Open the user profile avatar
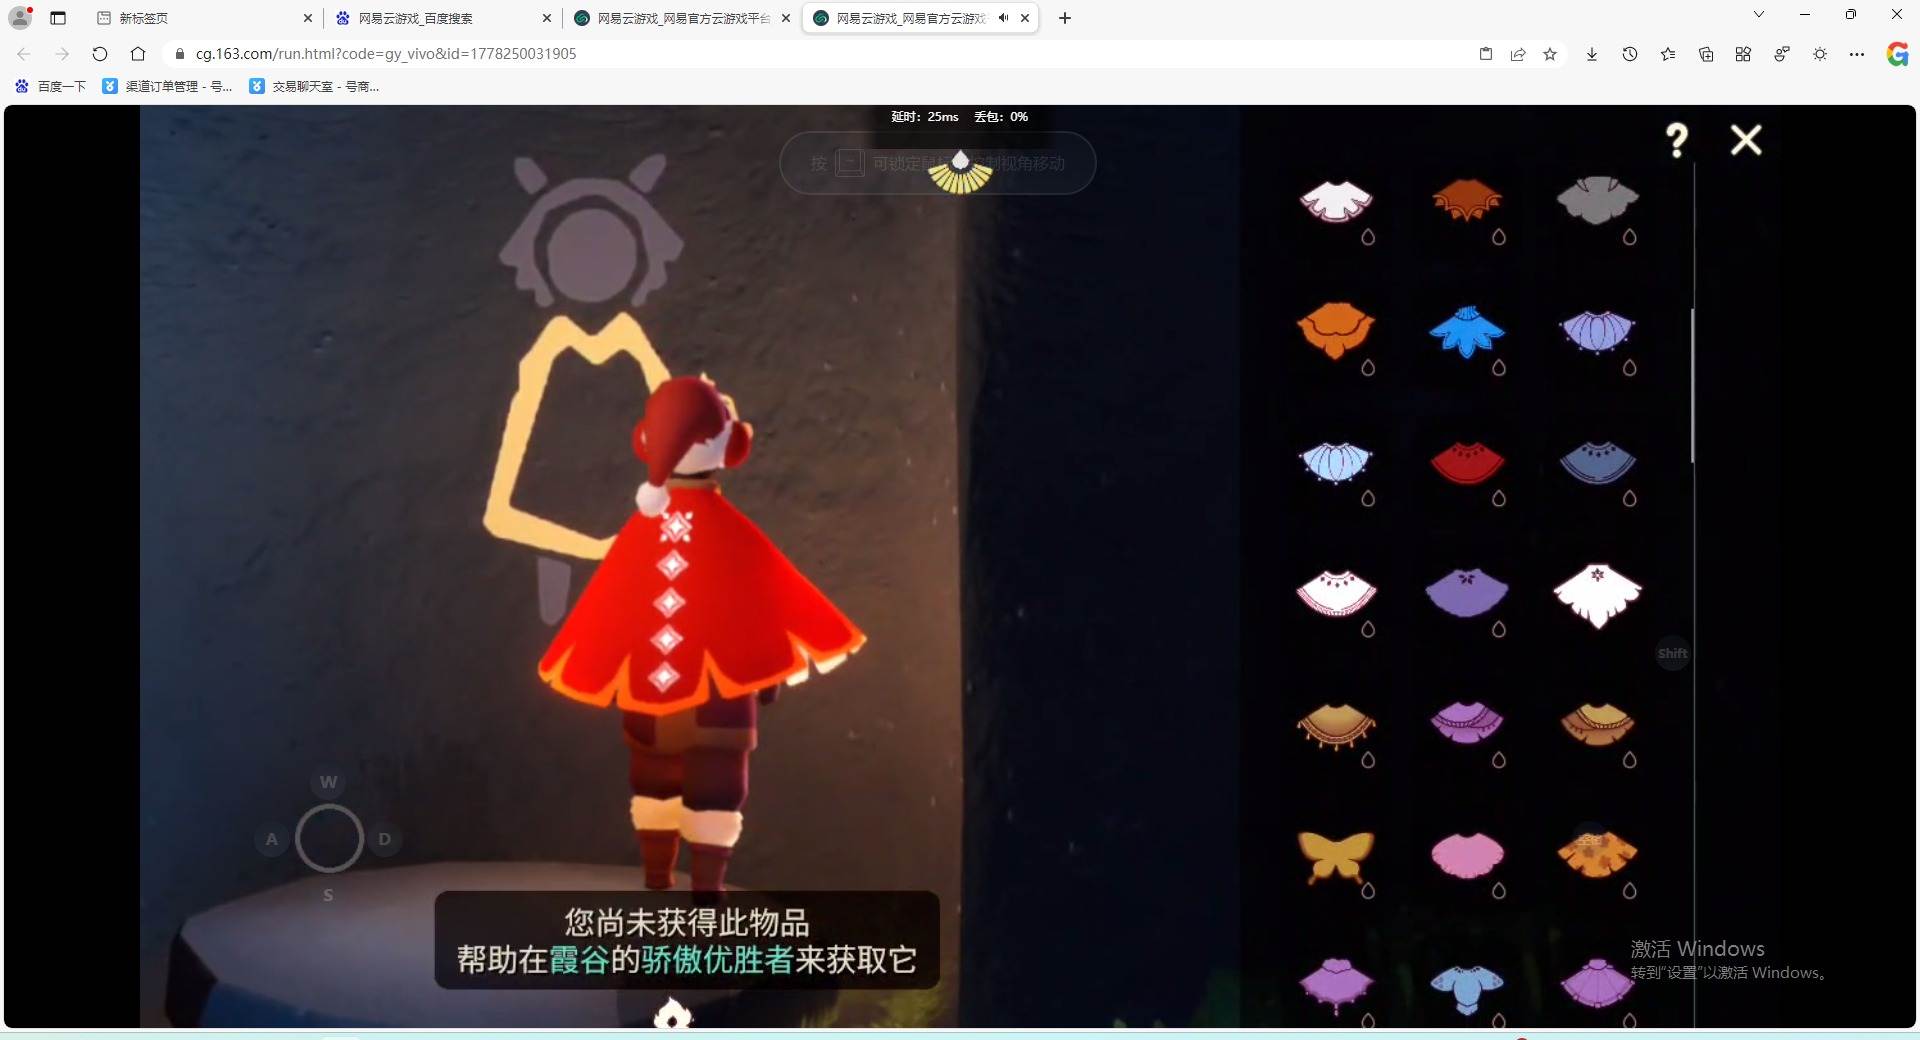 pyautogui.click(x=20, y=17)
